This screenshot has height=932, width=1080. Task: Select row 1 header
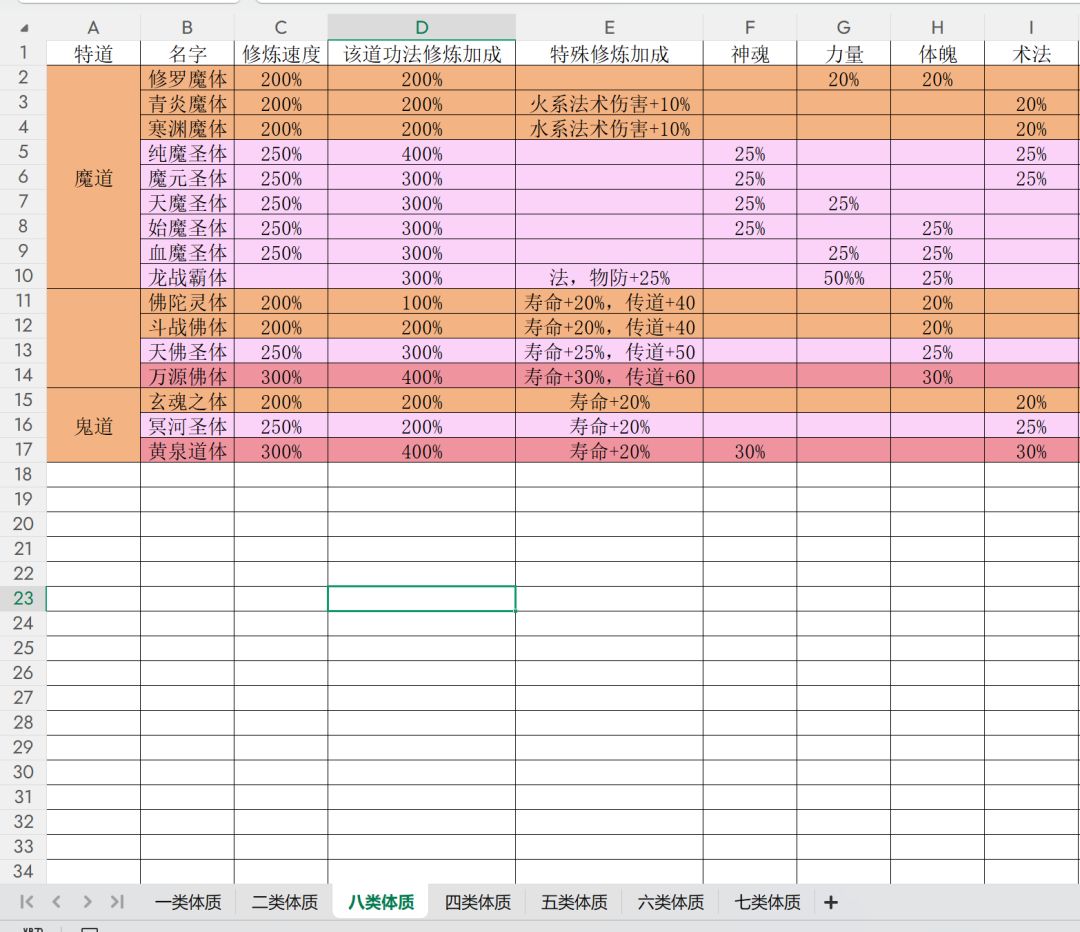click(x=23, y=53)
